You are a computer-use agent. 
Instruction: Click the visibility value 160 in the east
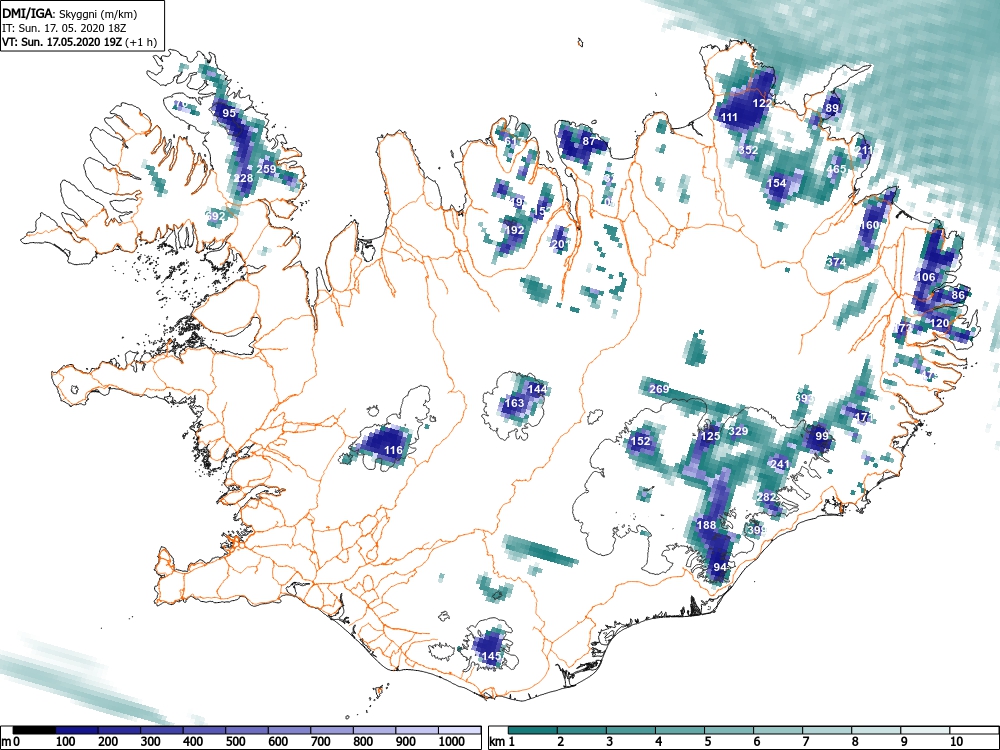point(870,225)
